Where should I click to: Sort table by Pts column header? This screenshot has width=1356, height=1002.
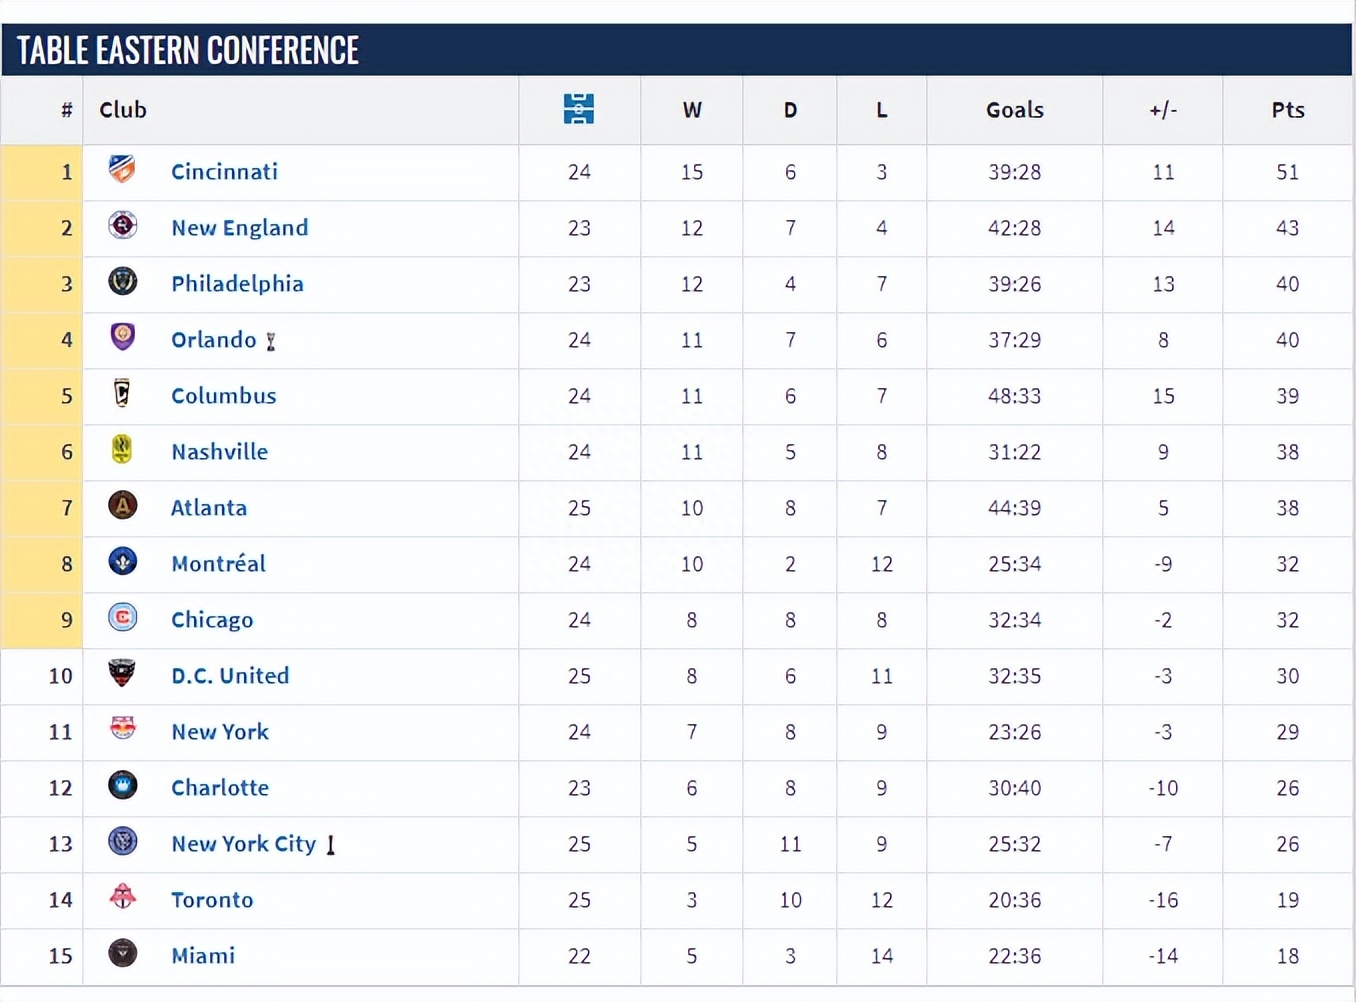point(1287,110)
